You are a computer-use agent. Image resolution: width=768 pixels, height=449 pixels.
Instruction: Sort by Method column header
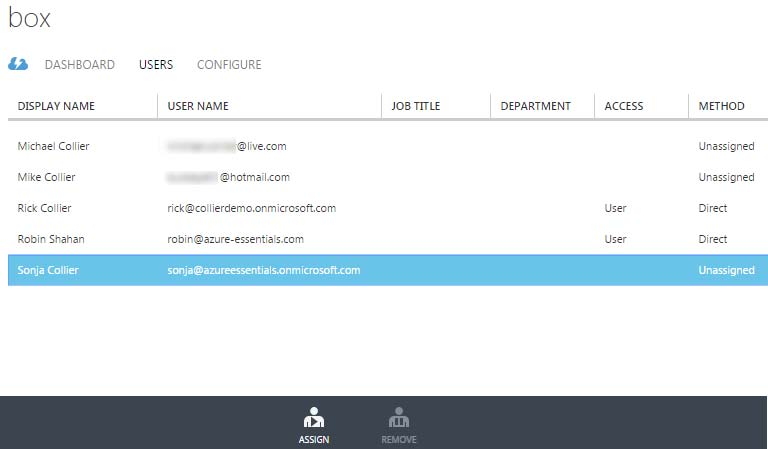pyautogui.click(x=721, y=106)
